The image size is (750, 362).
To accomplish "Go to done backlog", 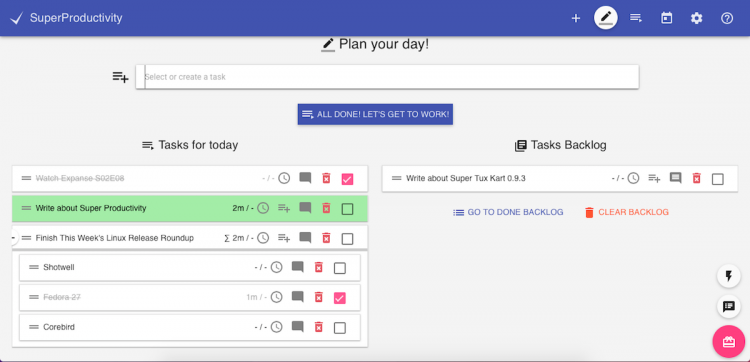I will 508,212.
